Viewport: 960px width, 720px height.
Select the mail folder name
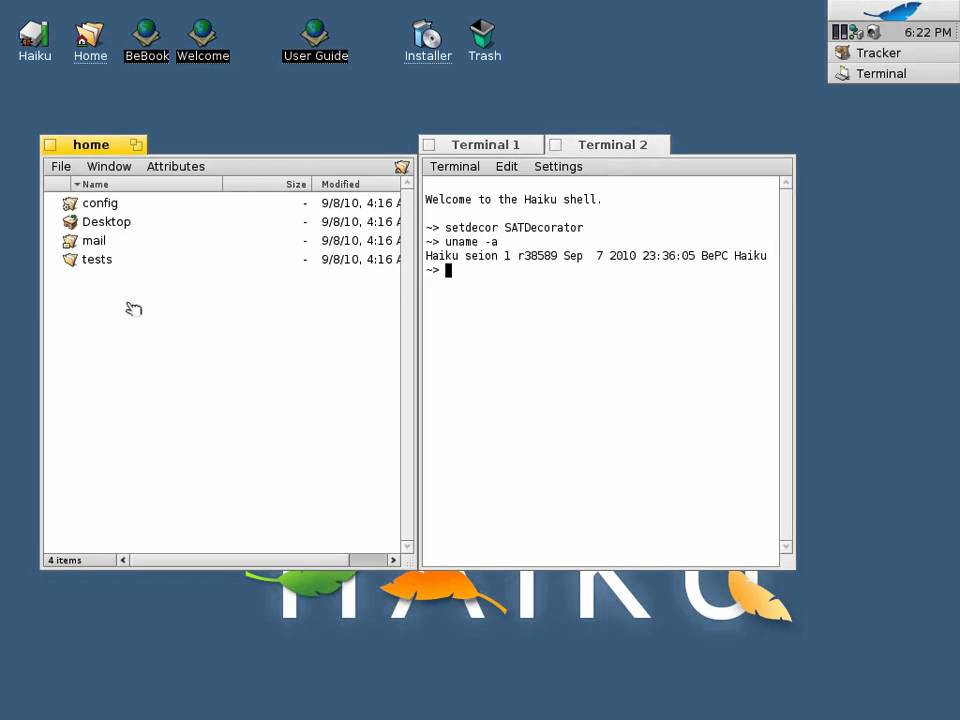tap(94, 241)
